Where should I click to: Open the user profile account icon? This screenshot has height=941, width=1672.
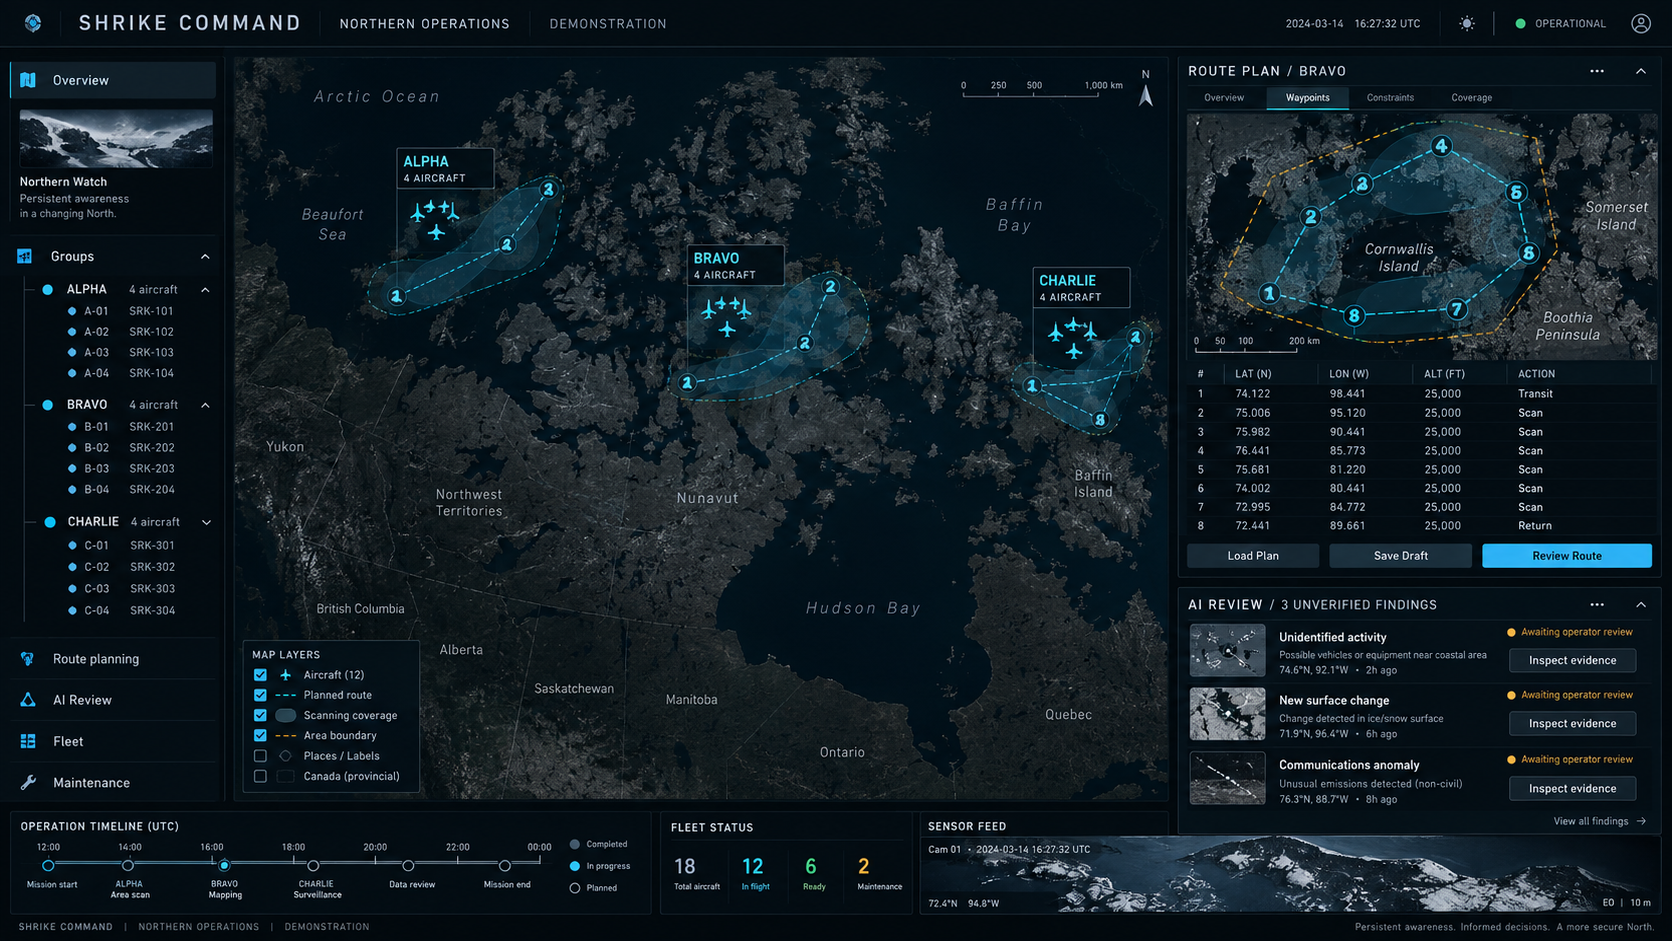[x=1641, y=23]
